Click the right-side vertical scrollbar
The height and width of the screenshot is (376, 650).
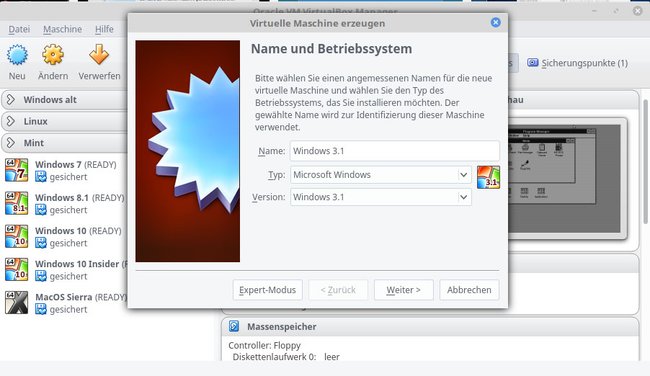(646, 162)
